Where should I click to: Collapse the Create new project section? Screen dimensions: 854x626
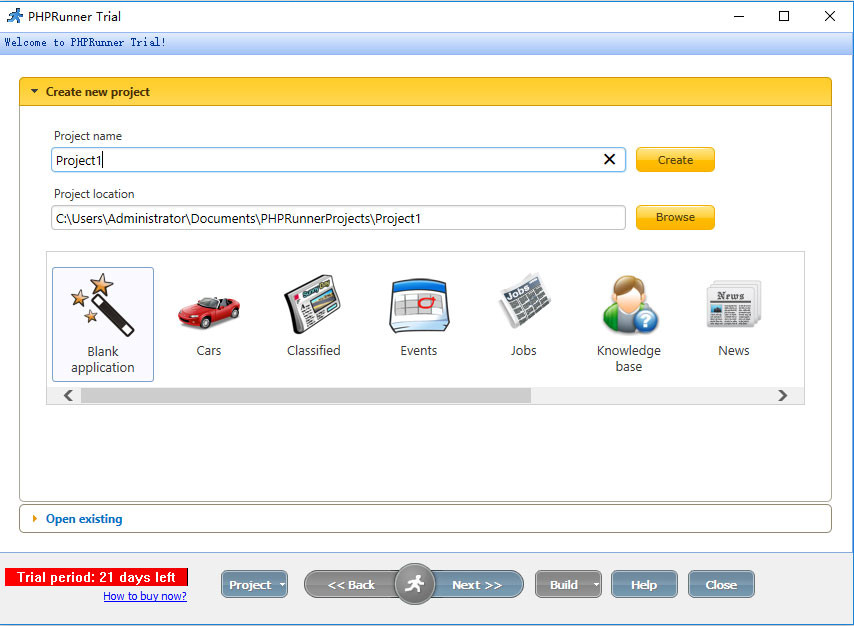(35, 92)
